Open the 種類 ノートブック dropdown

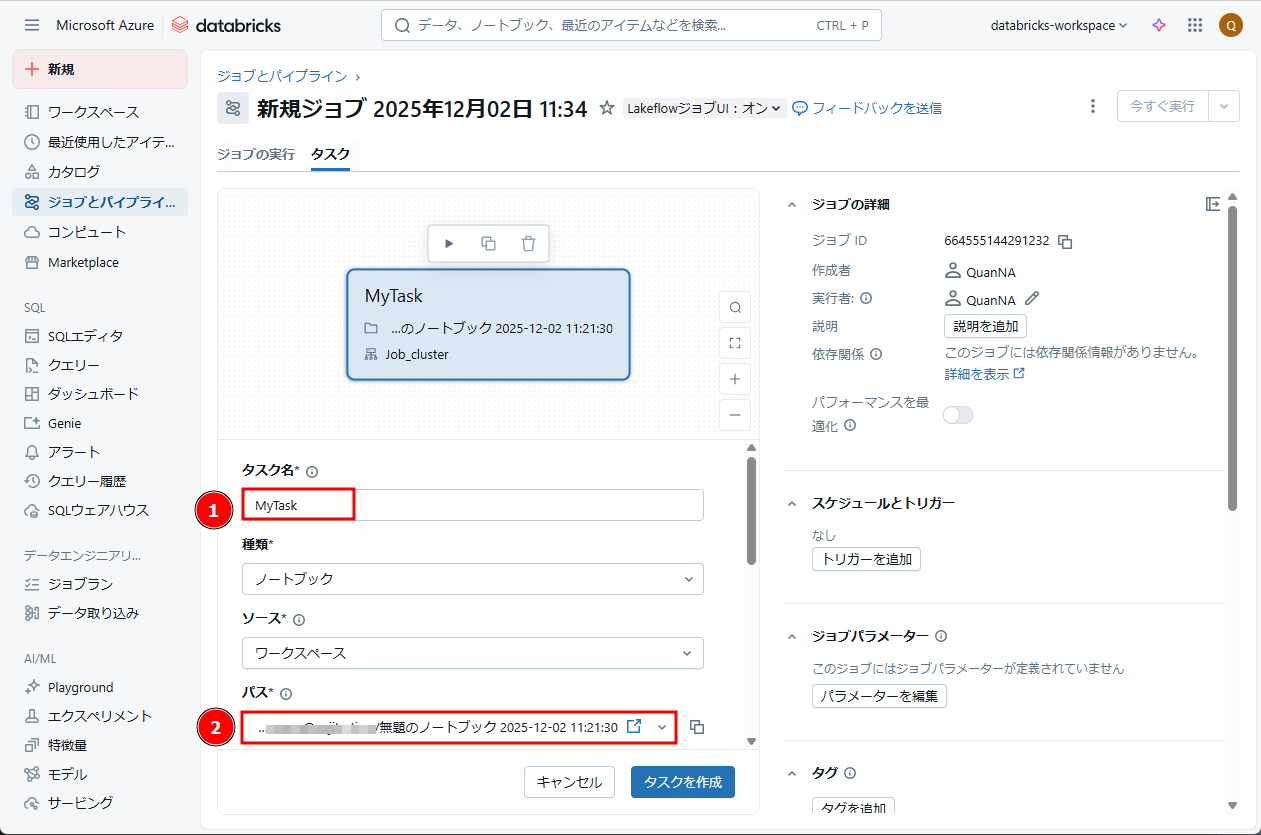click(x=472, y=579)
